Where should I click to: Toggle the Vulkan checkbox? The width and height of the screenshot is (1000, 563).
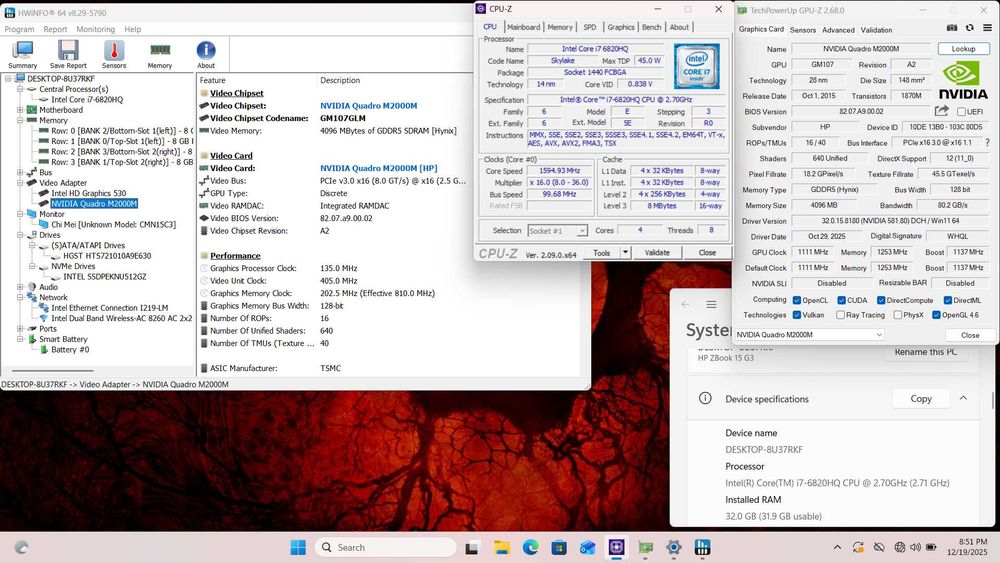797,315
